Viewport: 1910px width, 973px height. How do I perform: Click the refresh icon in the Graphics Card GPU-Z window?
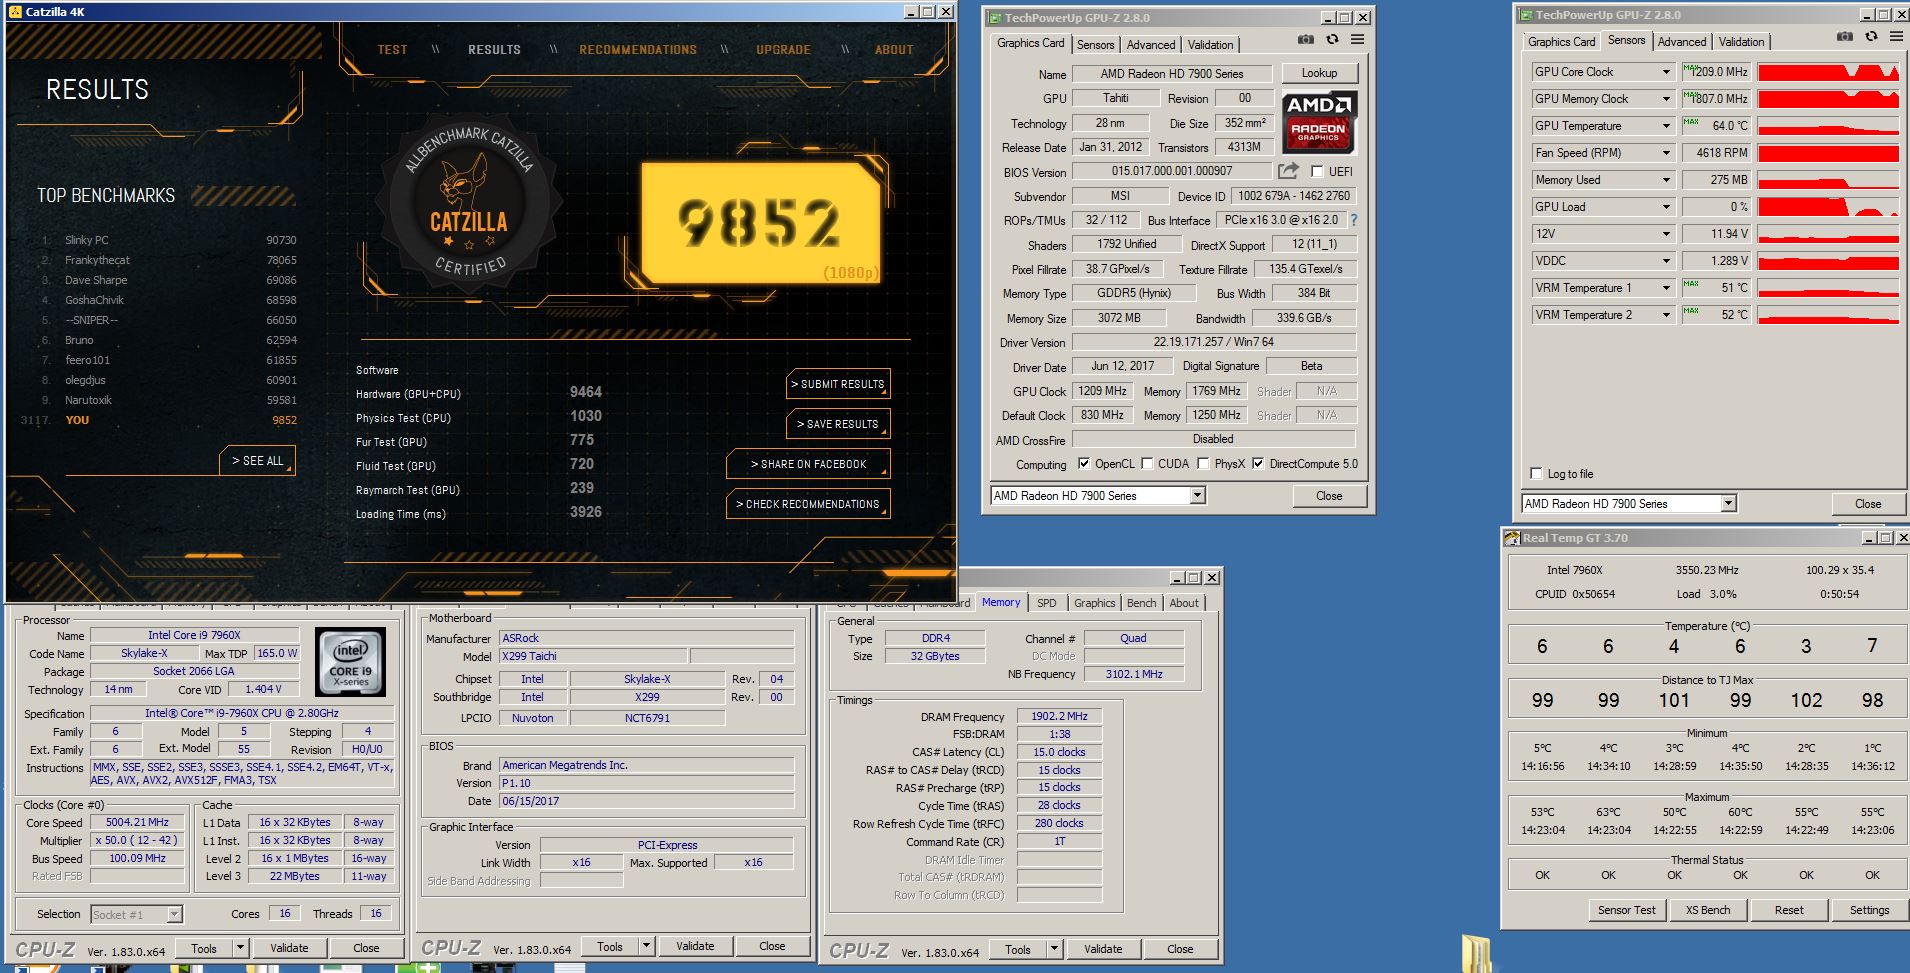pos(1332,39)
